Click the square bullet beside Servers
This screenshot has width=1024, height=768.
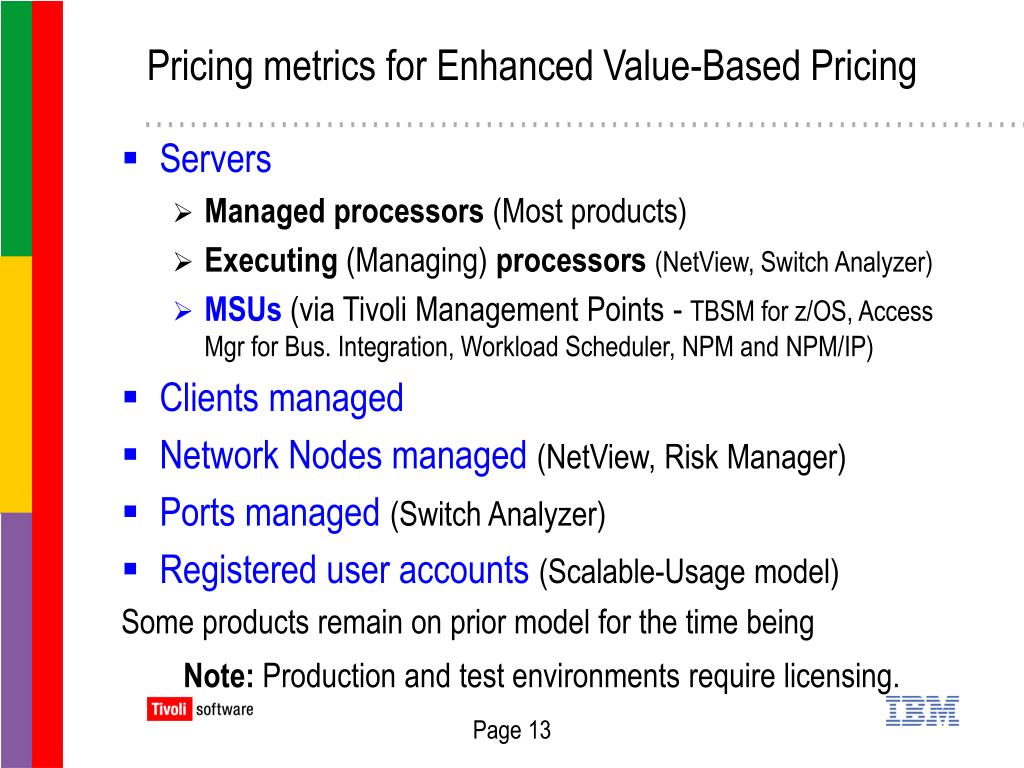(x=131, y=157)
